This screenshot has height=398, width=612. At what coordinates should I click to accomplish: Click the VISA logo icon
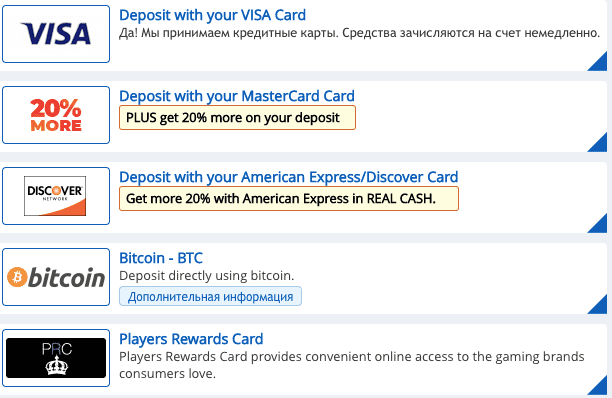click(56, 34)
